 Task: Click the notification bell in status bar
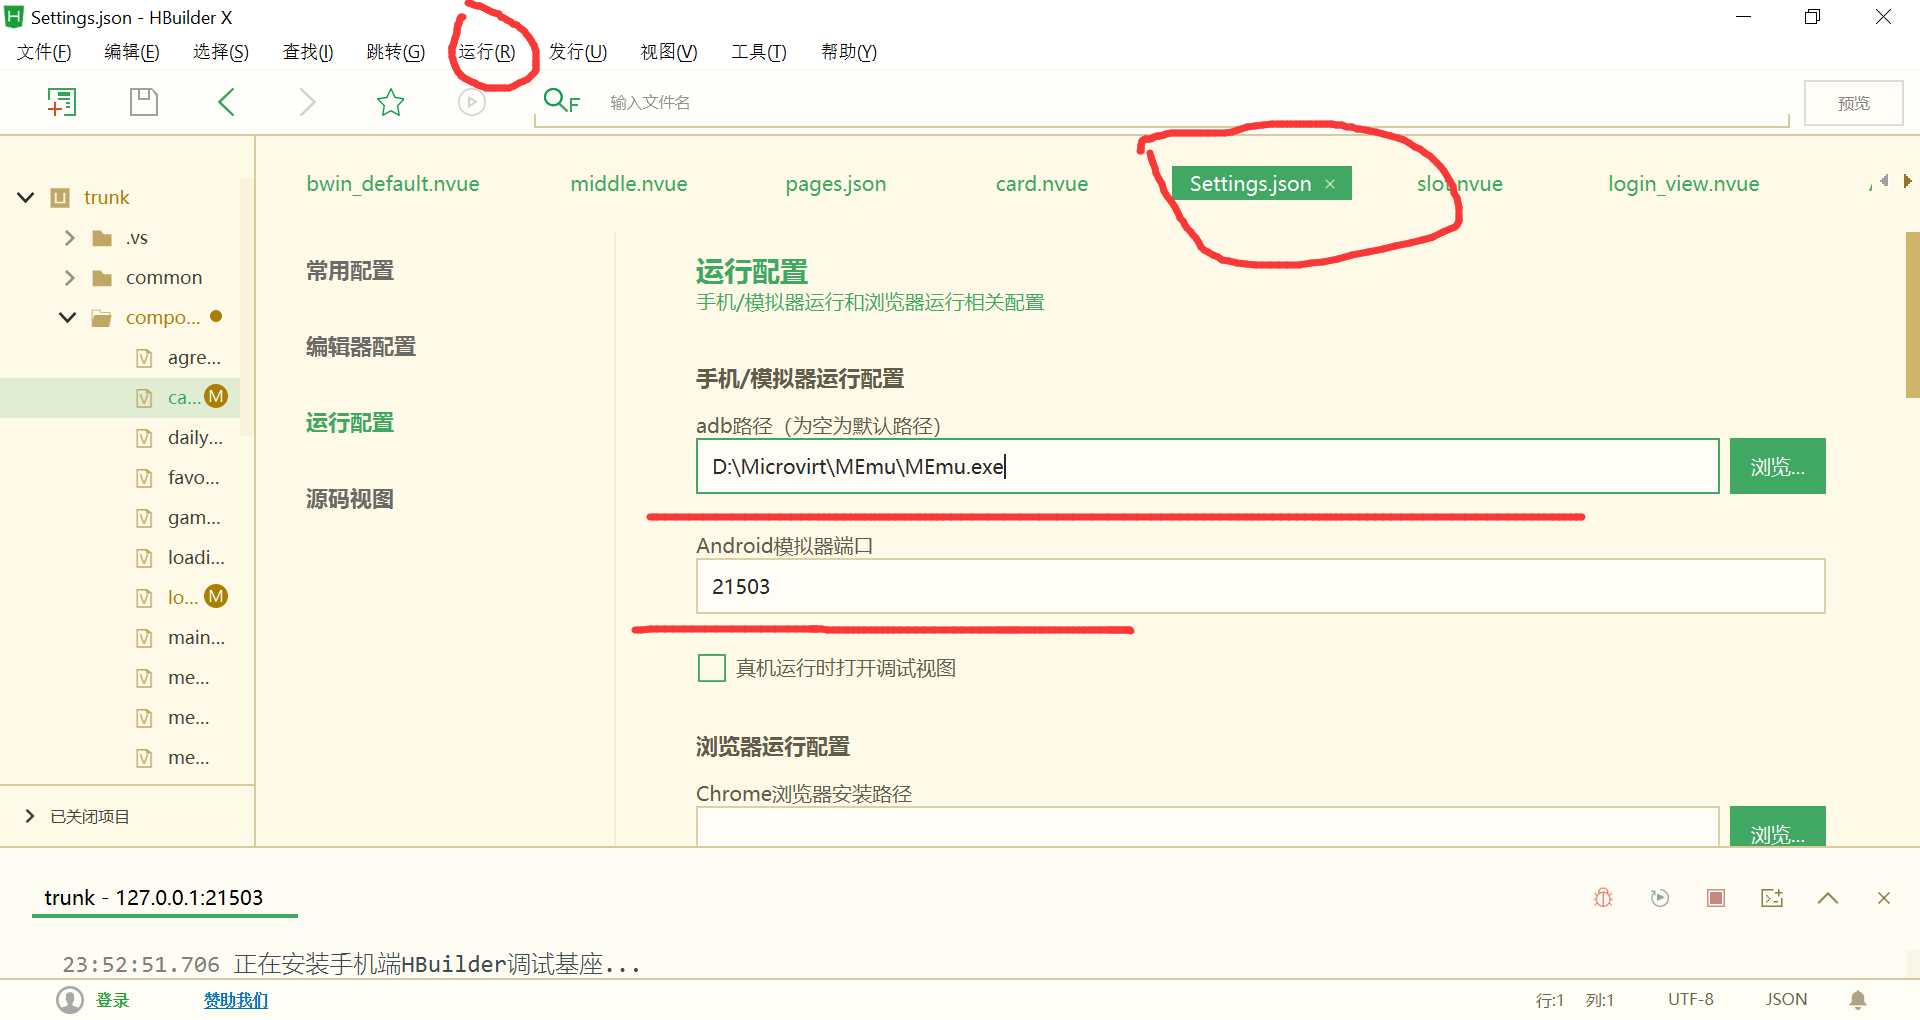[1858, 1000]
